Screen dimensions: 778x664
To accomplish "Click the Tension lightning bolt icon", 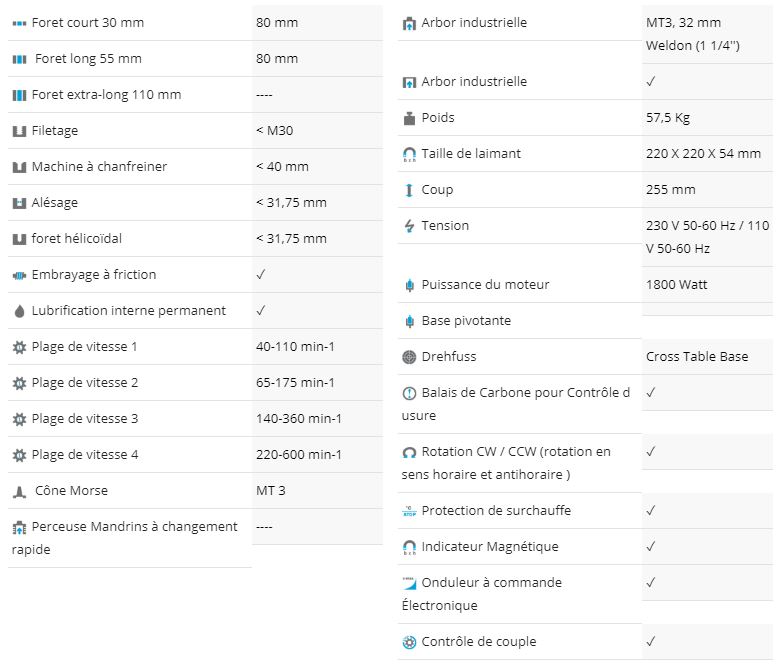I will click(x=409, y=226).
